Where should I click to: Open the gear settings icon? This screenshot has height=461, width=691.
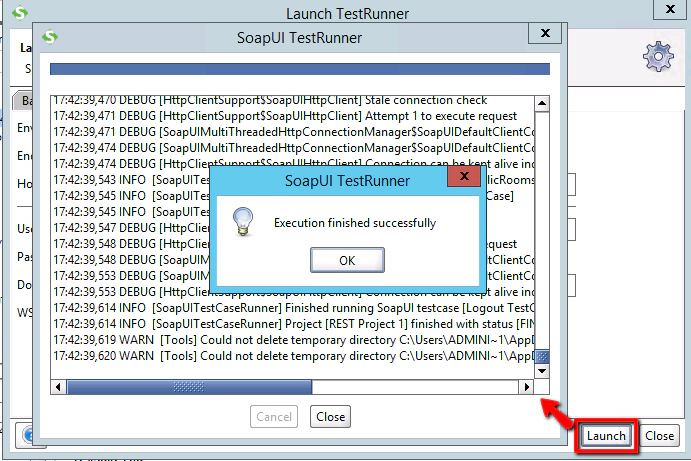point(658,56)
